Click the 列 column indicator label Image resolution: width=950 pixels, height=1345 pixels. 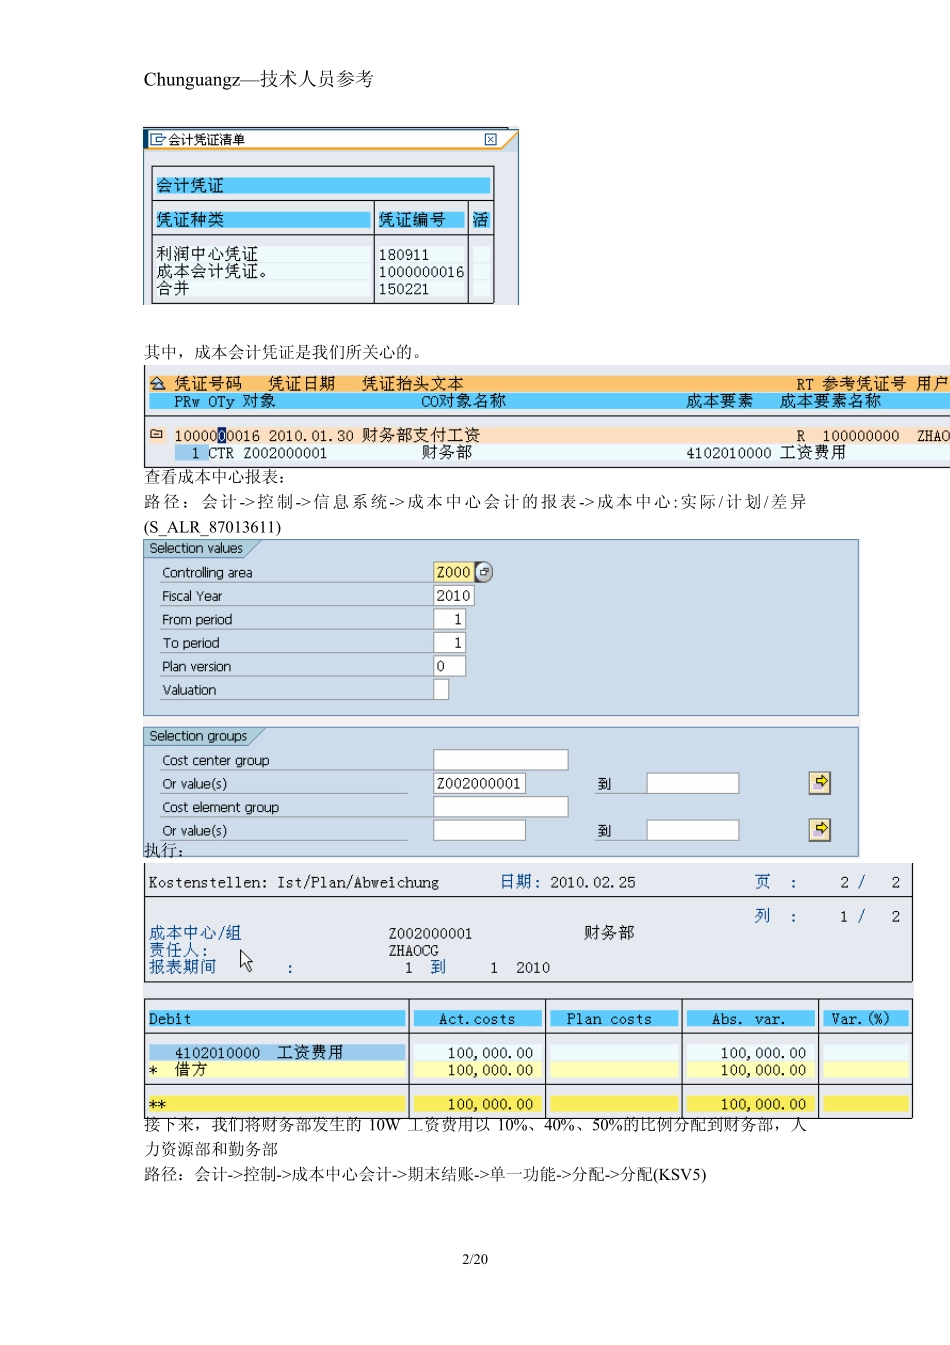coord(763,916)
